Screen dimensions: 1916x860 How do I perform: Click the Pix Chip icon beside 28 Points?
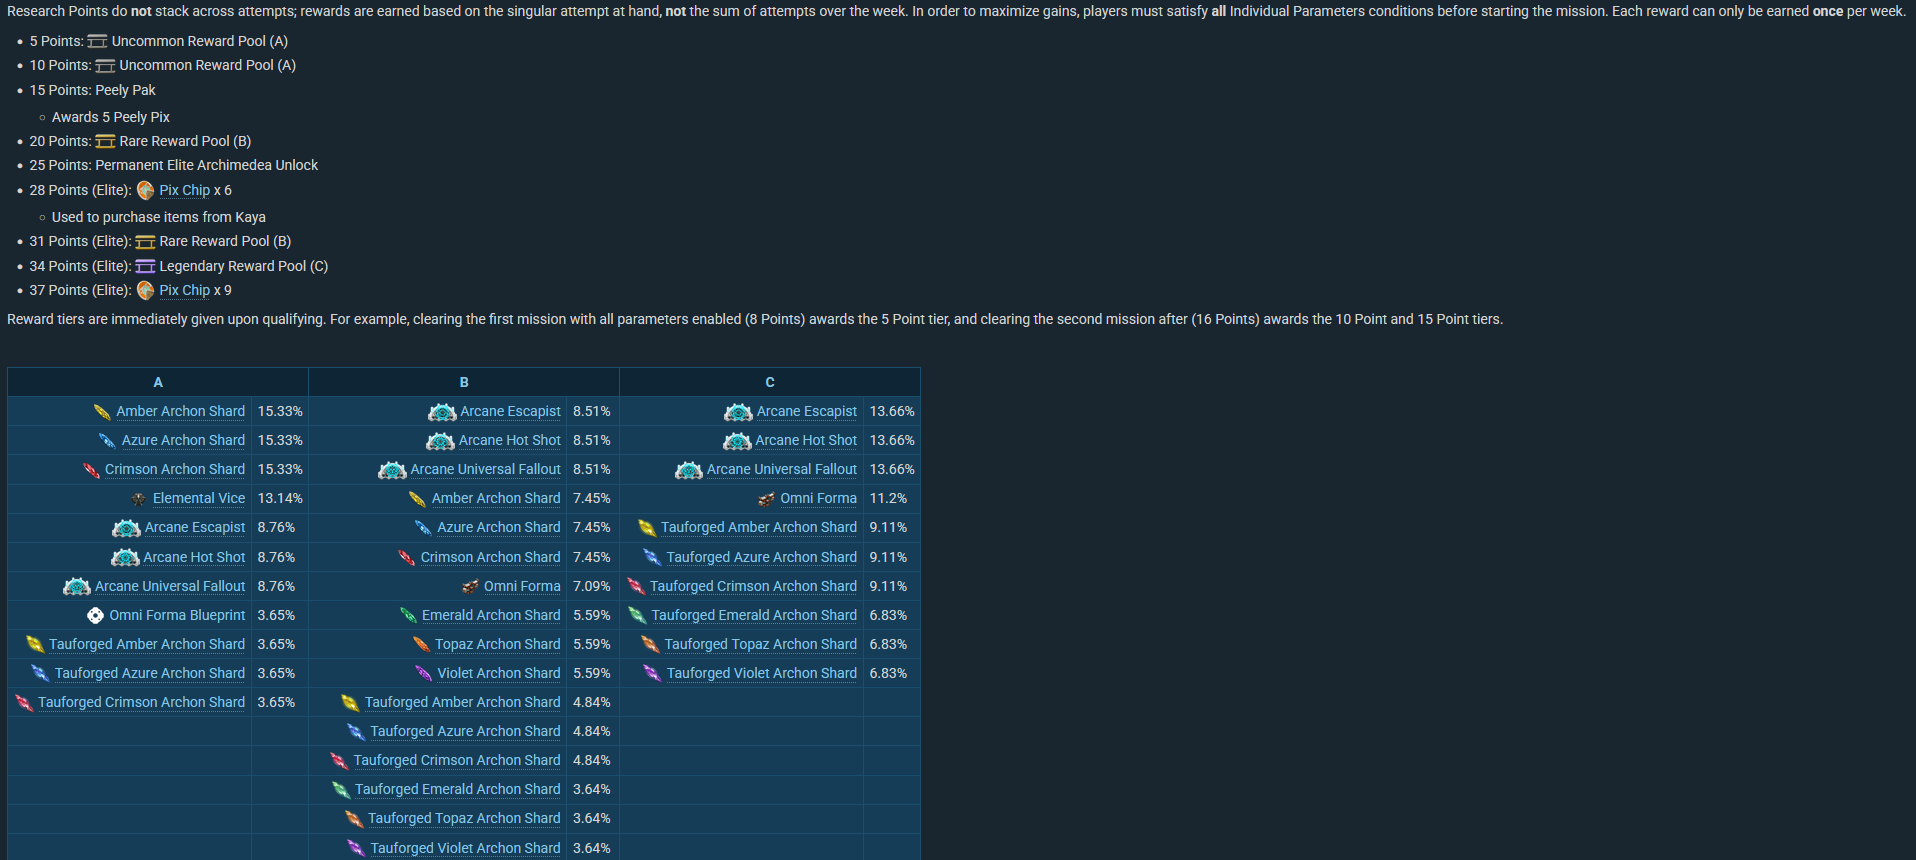click(x=146, y=190)
